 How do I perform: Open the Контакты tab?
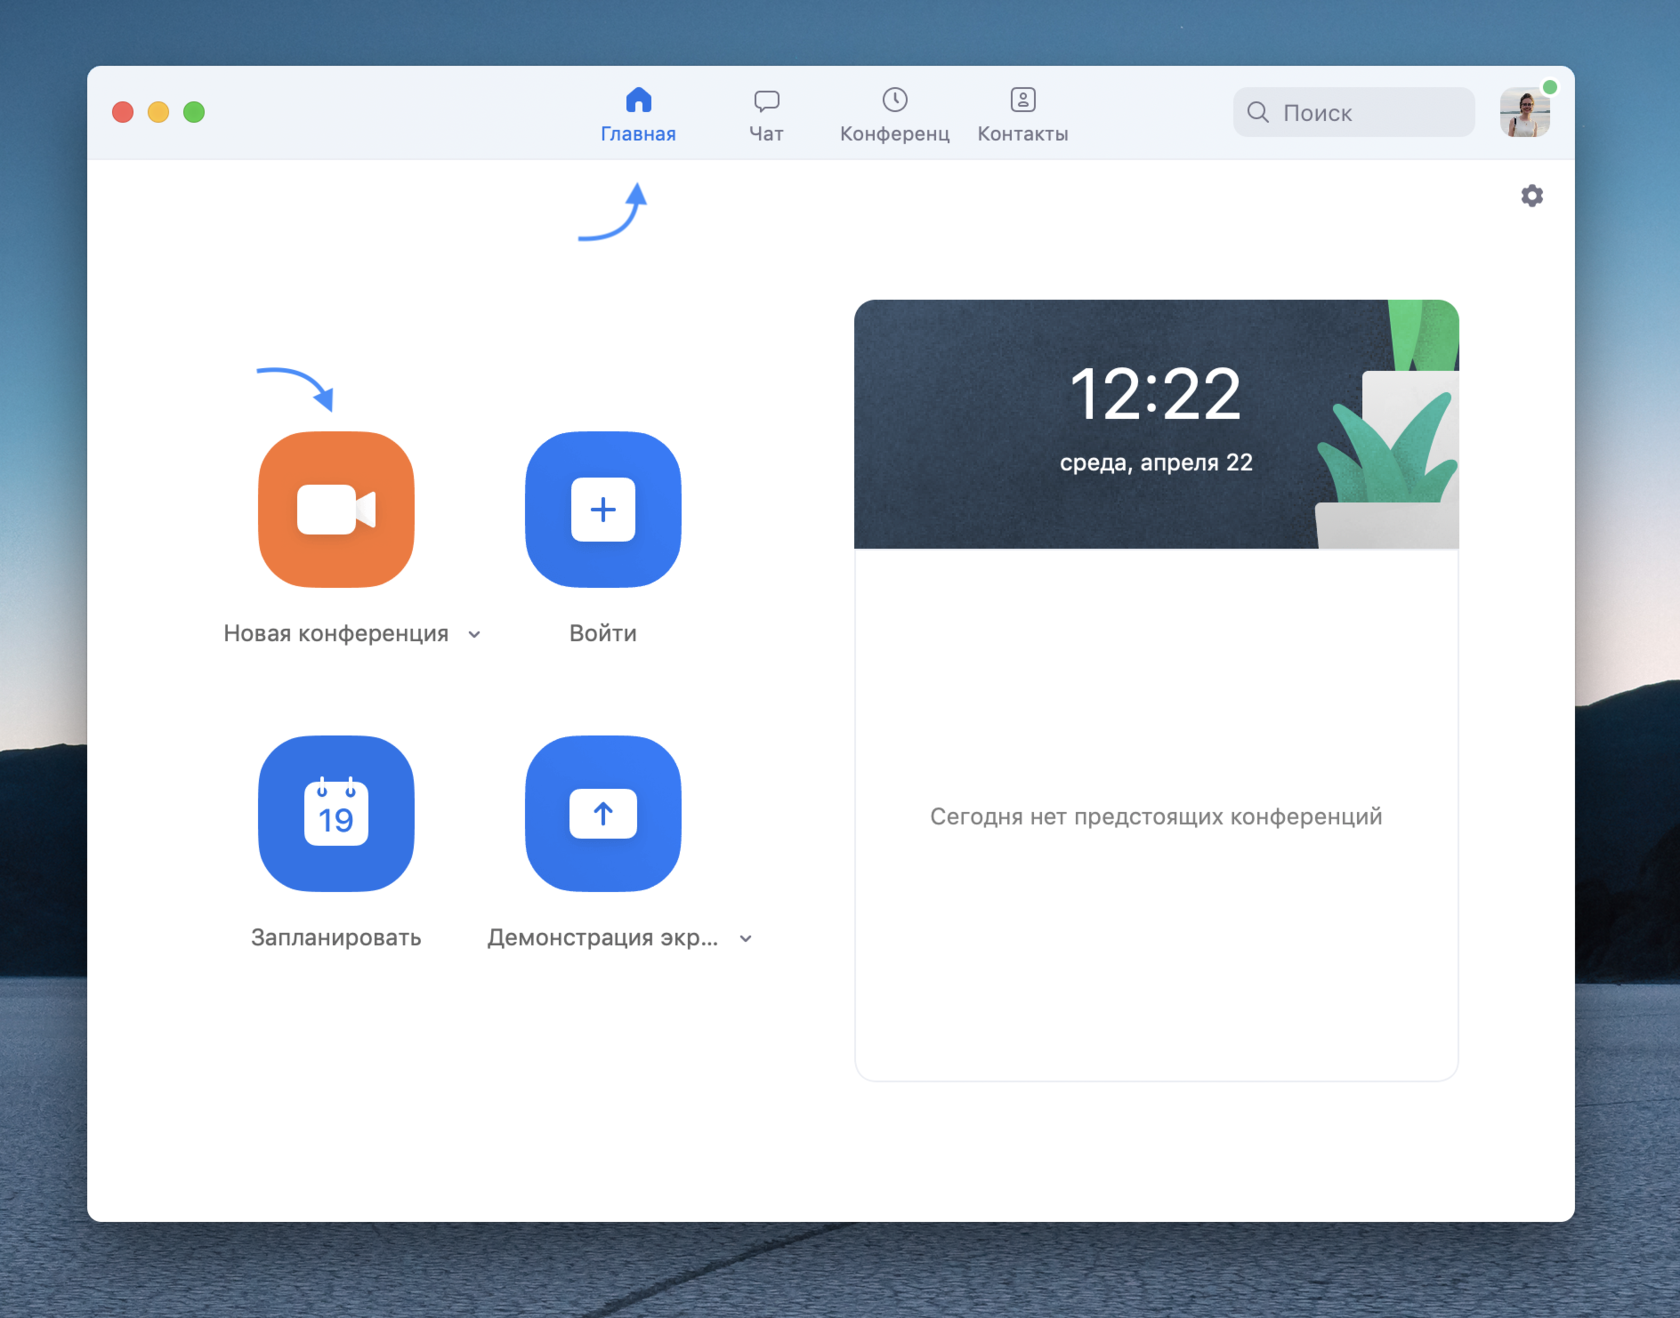coord(1023,114)
